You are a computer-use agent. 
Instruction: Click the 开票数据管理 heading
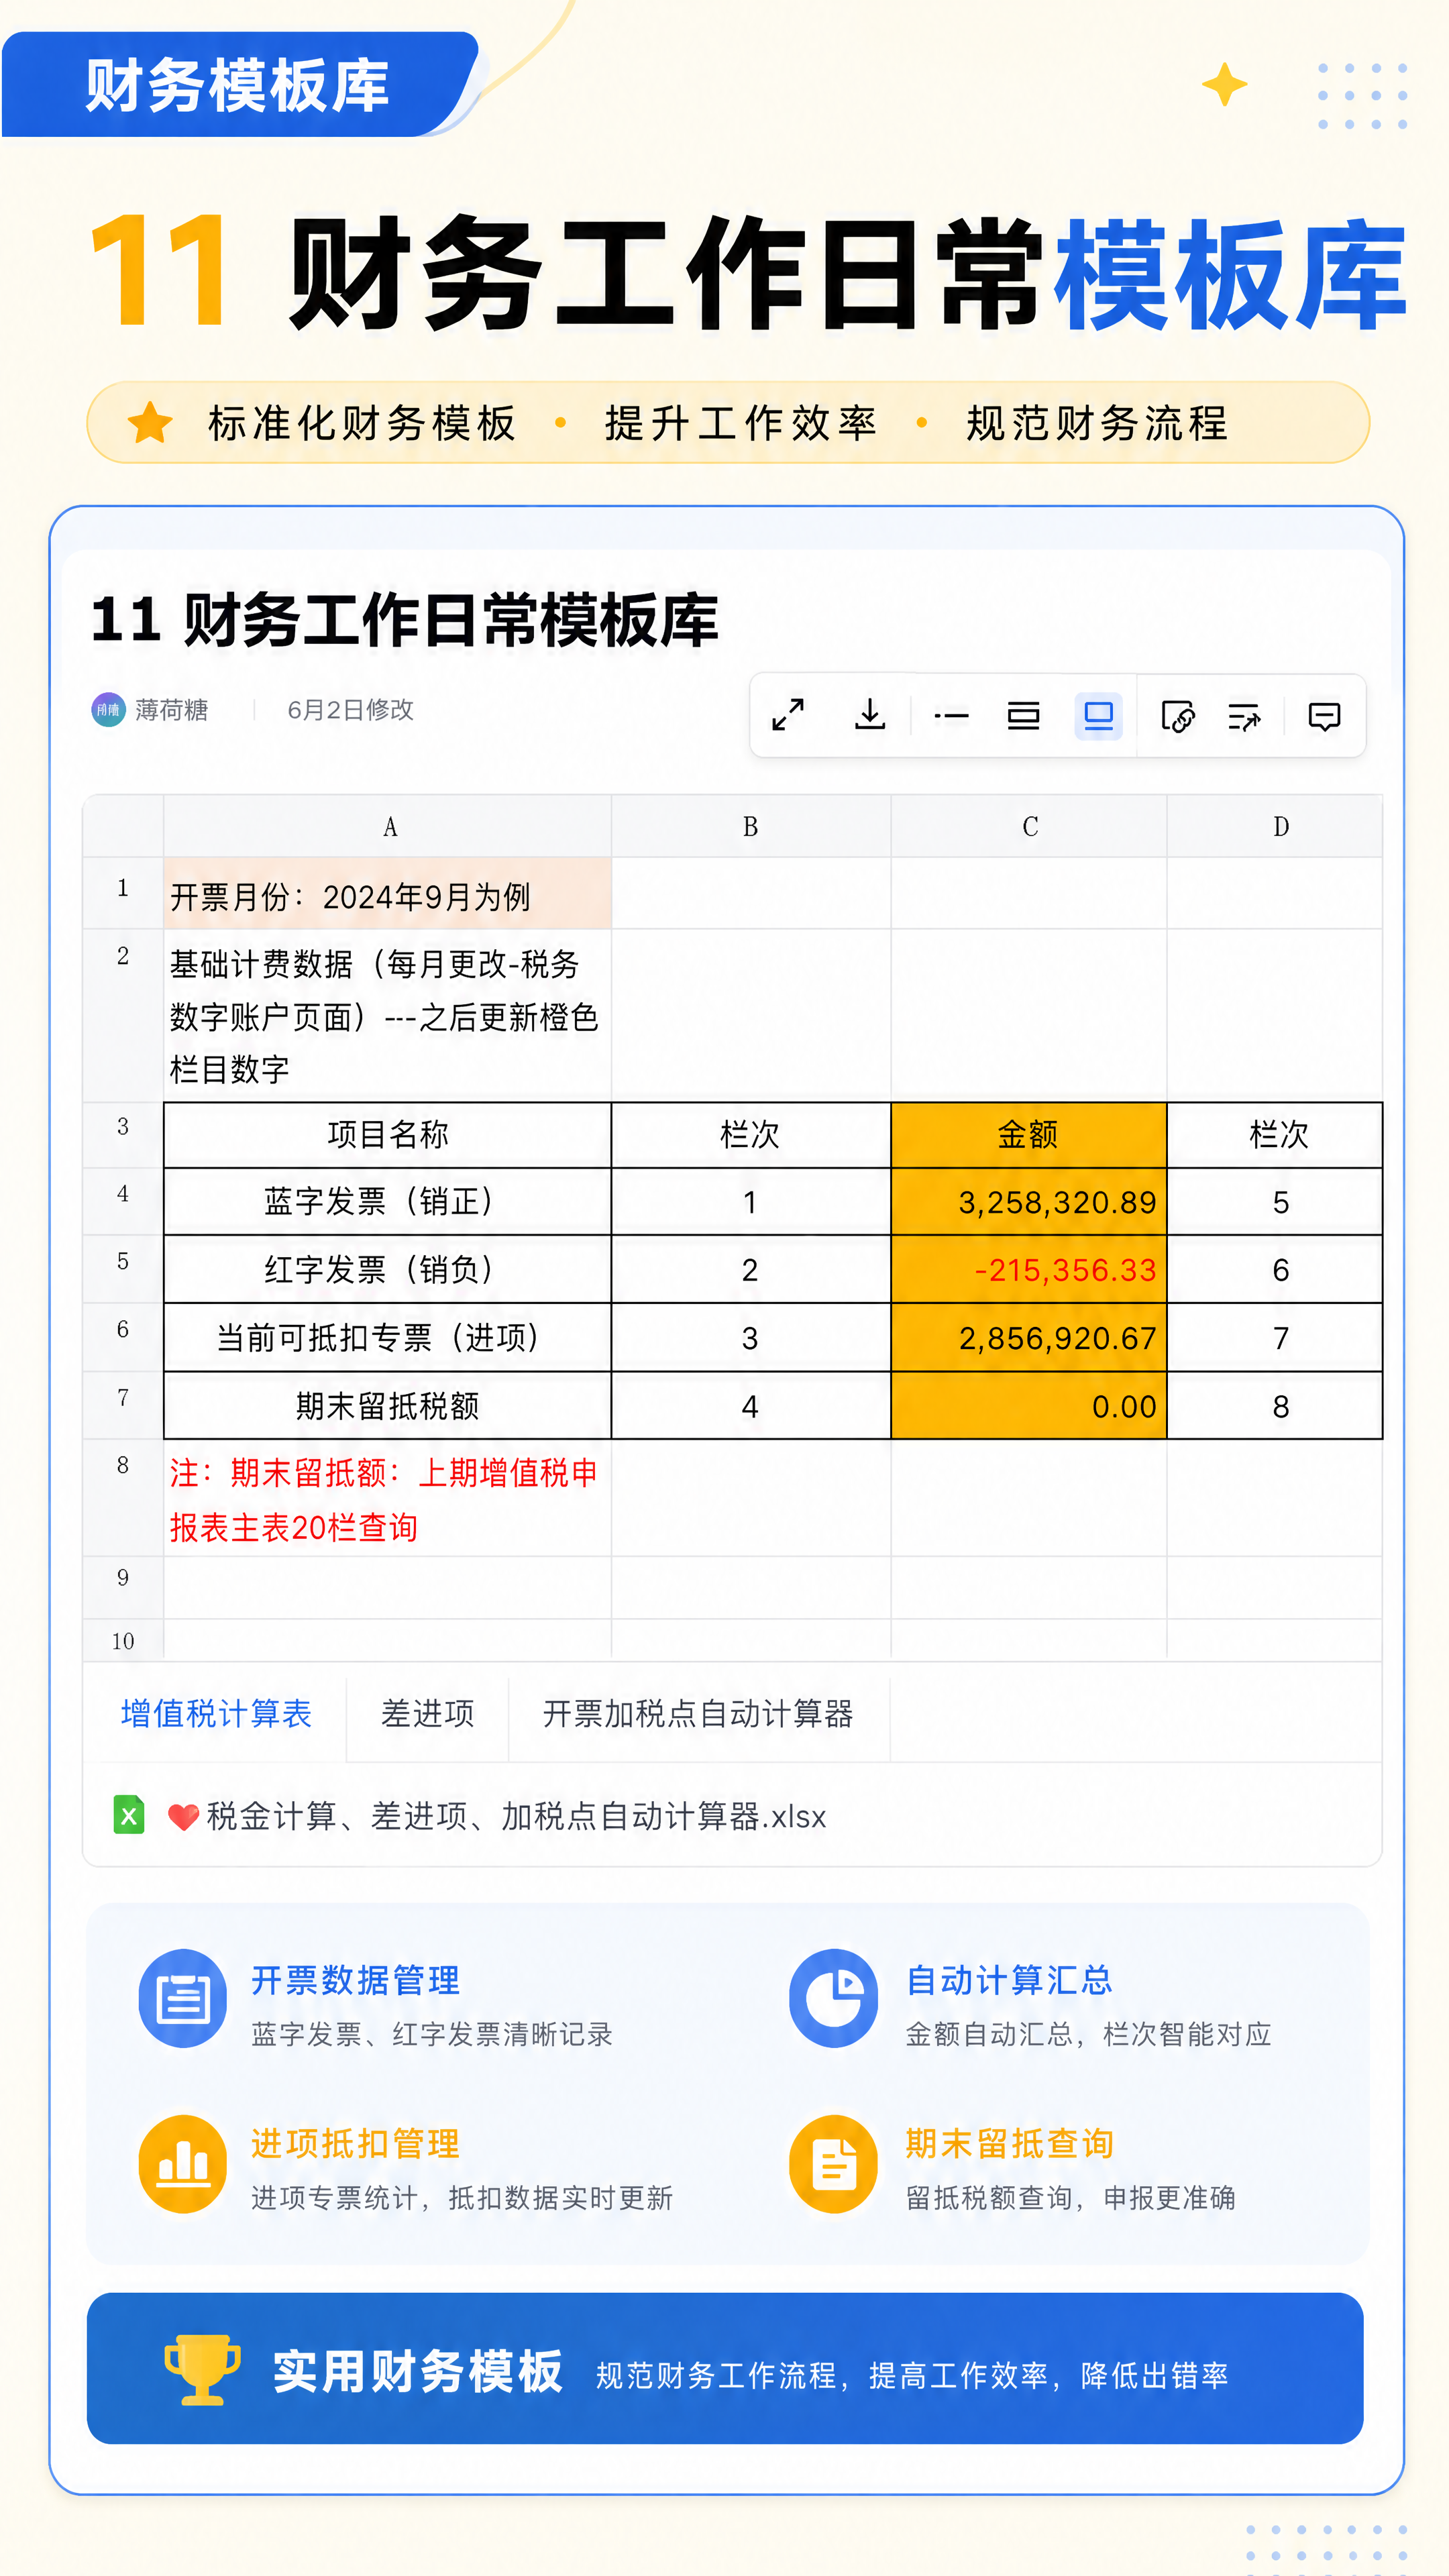(x=356, y=1980)
